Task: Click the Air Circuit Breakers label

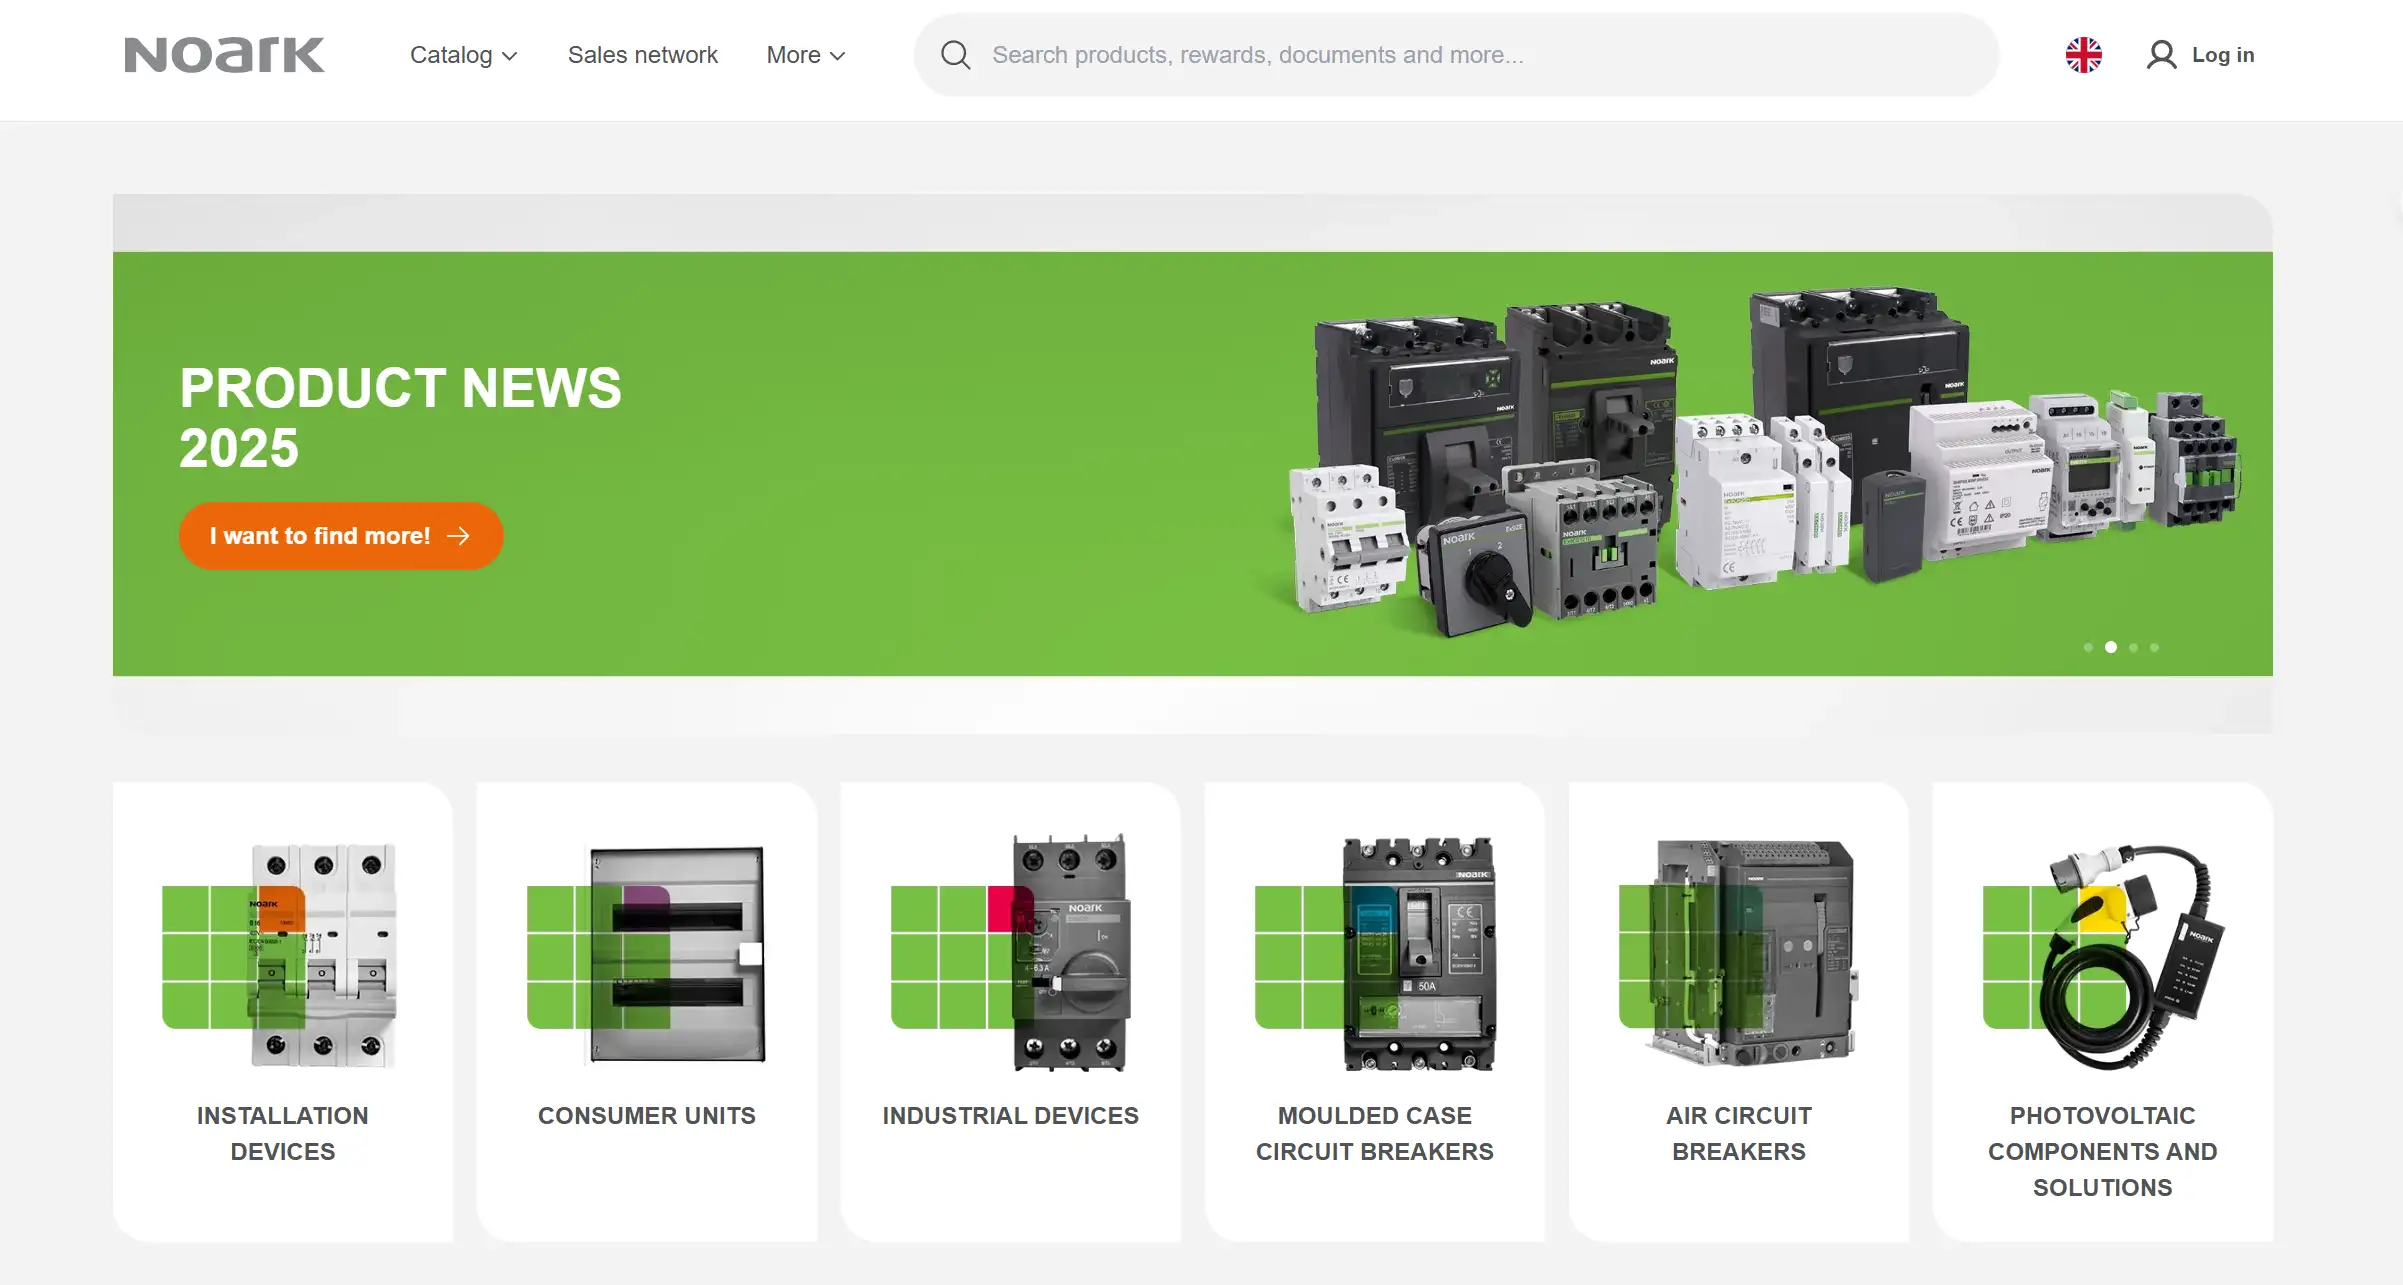Action: pyautogui.click(x=1739, y=1133)
